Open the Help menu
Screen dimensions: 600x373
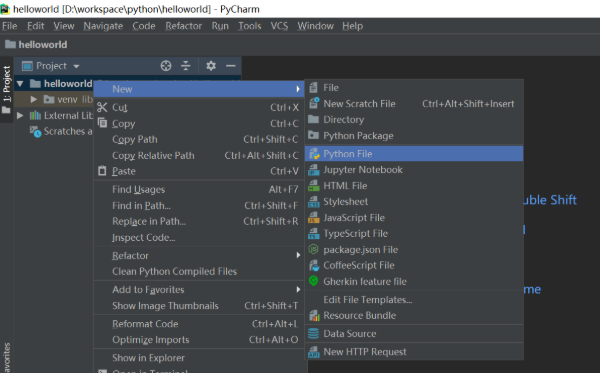pyautogui.click(x=352, y=26)
